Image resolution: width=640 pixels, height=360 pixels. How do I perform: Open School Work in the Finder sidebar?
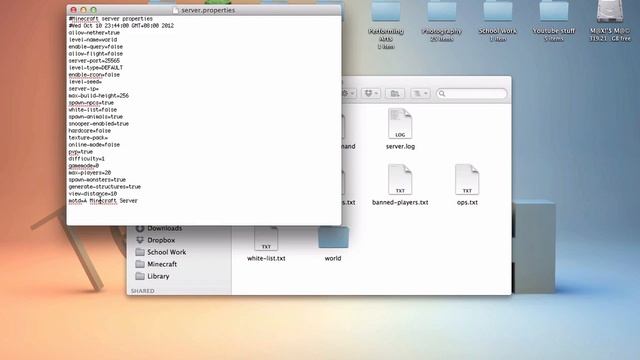(160, 252)
